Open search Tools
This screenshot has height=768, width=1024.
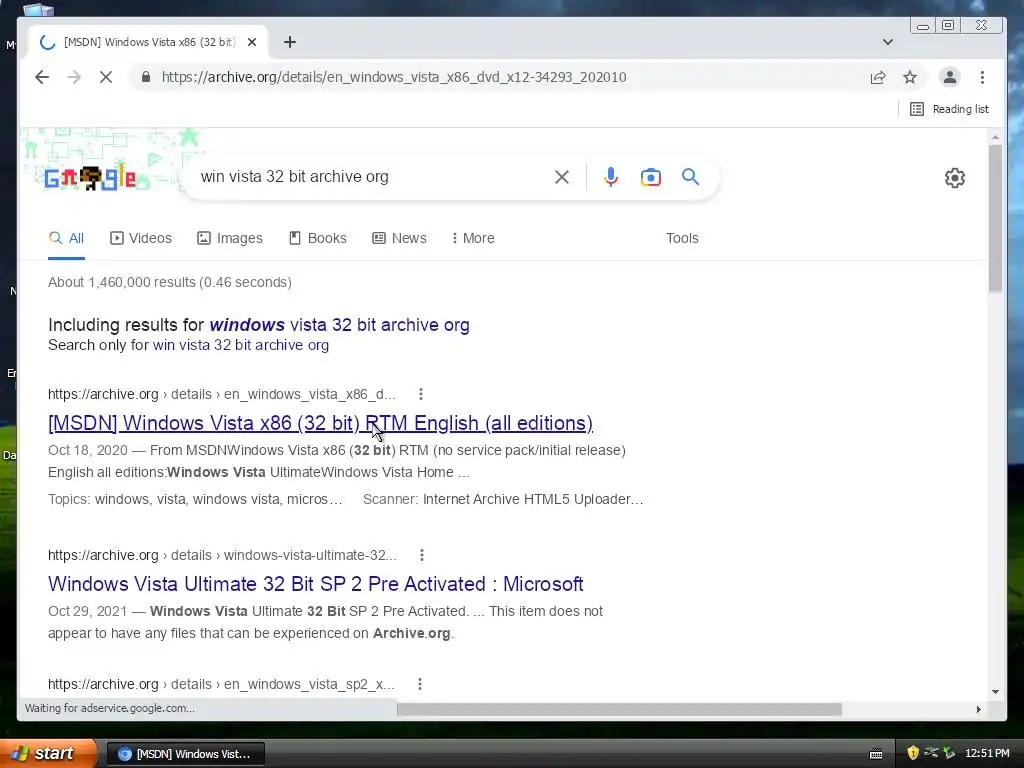click(682, 238)
